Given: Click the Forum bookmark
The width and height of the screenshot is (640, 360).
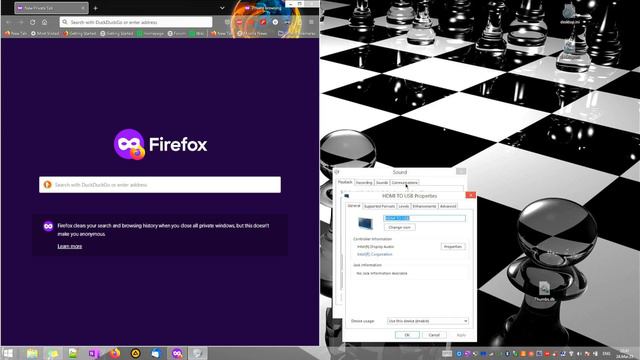Looking at the screenshot, I should 177,33.
